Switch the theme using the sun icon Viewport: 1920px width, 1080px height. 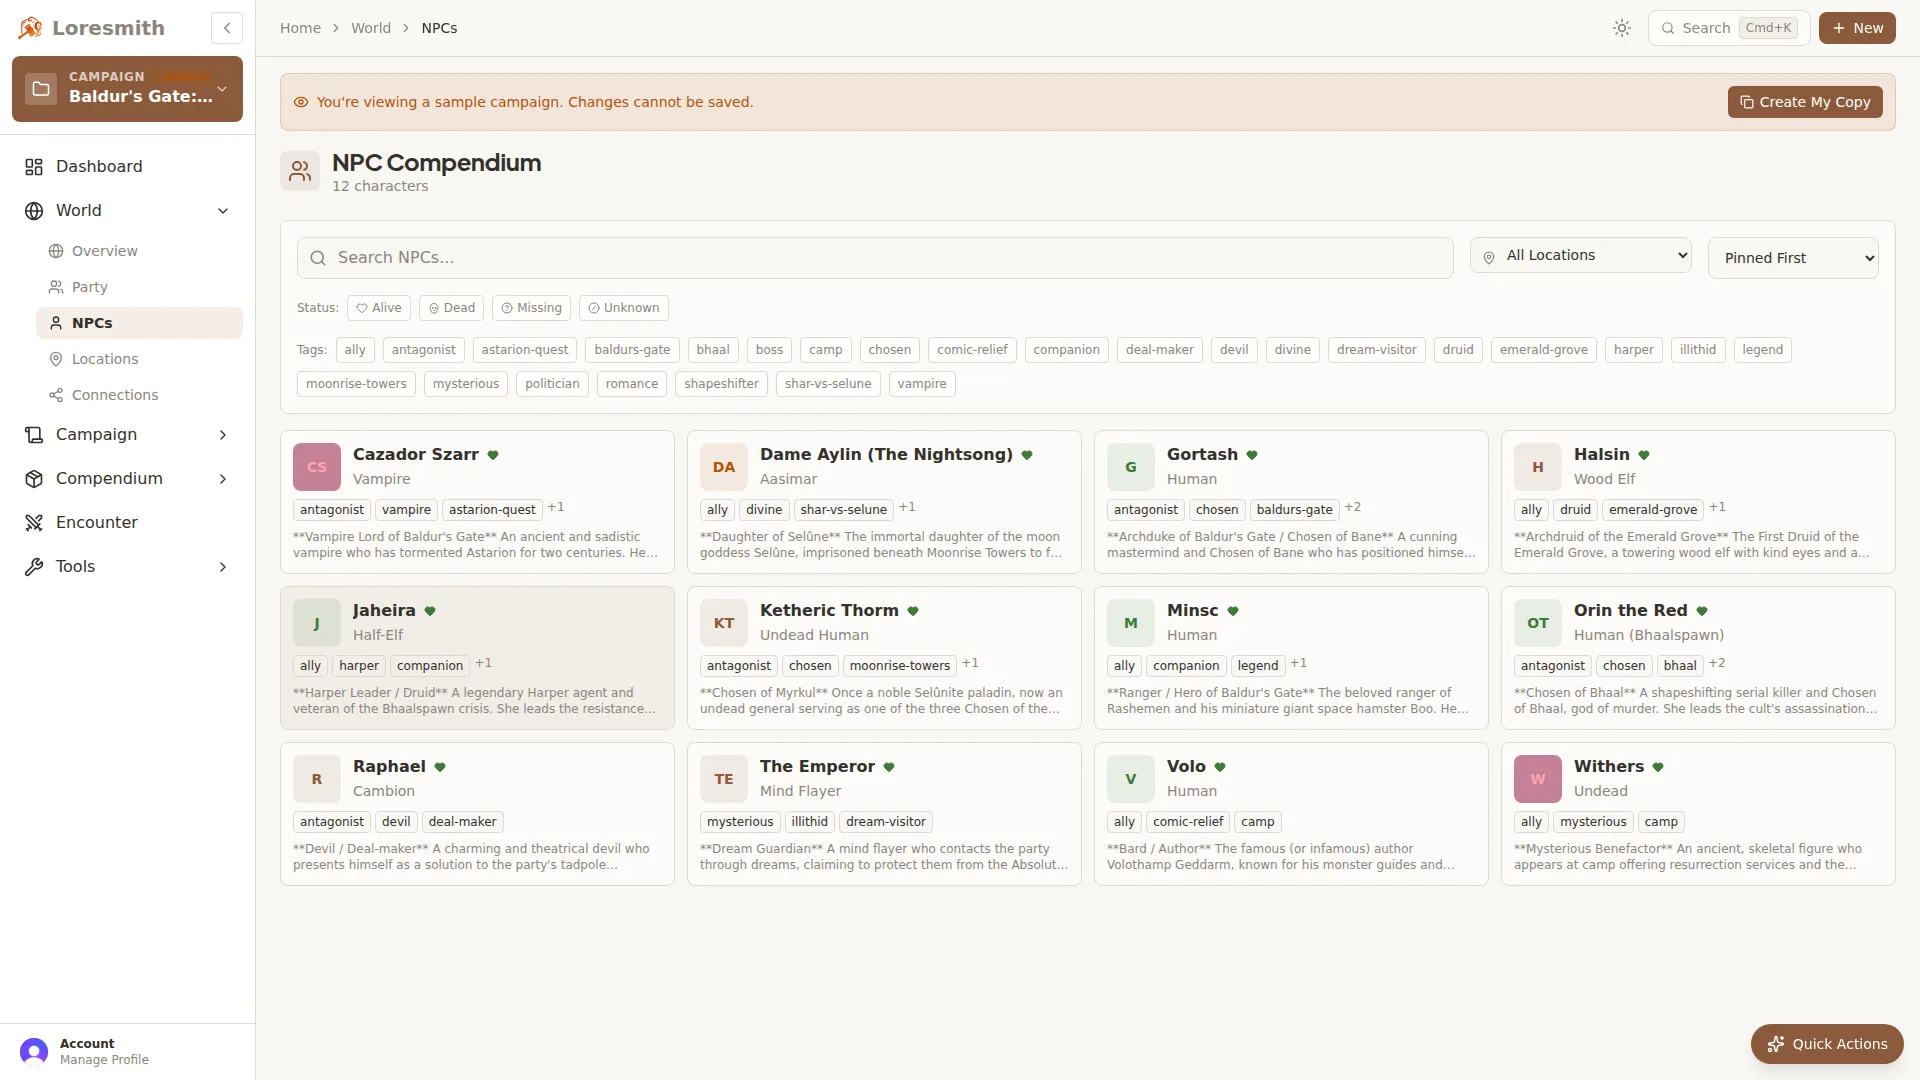(1621, 27)
